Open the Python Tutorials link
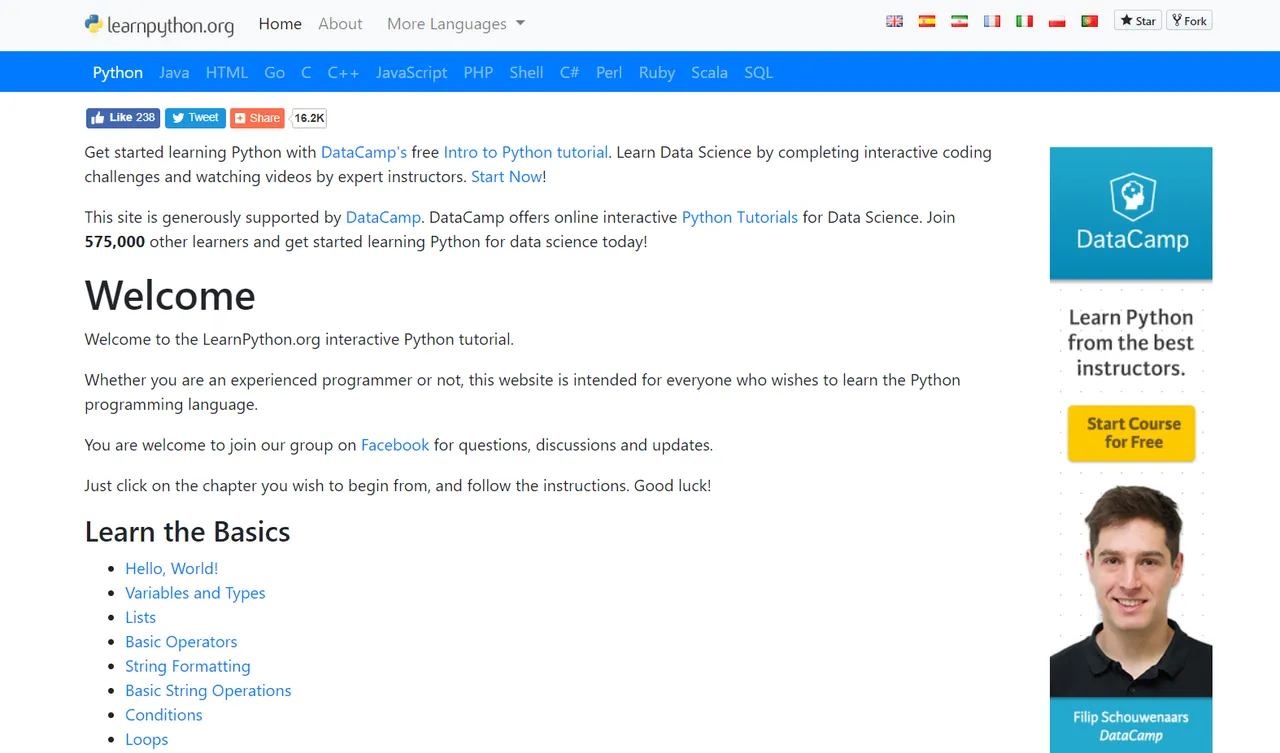Viewport: 1280px width, 753px height. point(740,217)
